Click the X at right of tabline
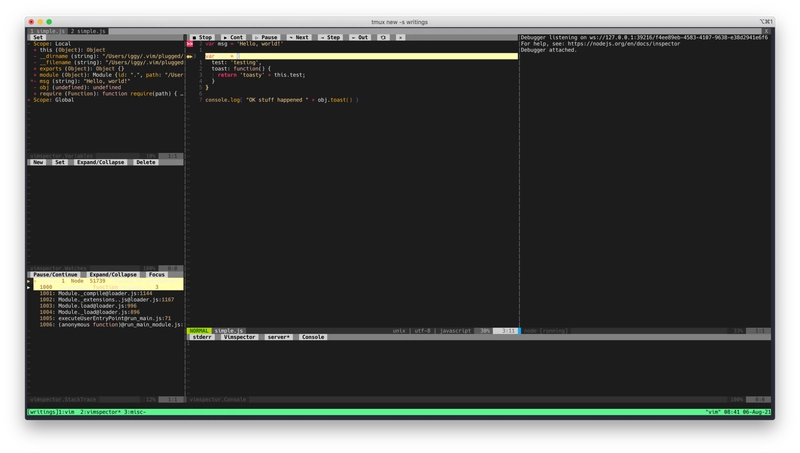The width and height of the screenshot is (800, 453). pos(766,31)
